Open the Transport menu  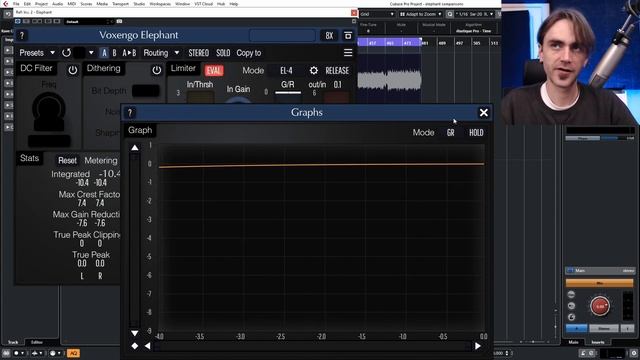click(120, 4)
